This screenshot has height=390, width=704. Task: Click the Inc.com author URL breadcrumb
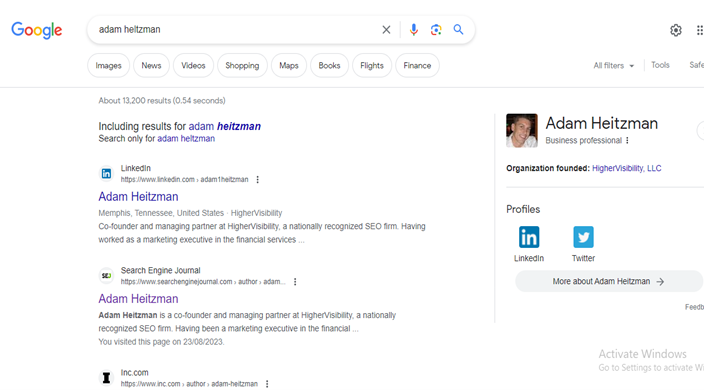(189, 384)
